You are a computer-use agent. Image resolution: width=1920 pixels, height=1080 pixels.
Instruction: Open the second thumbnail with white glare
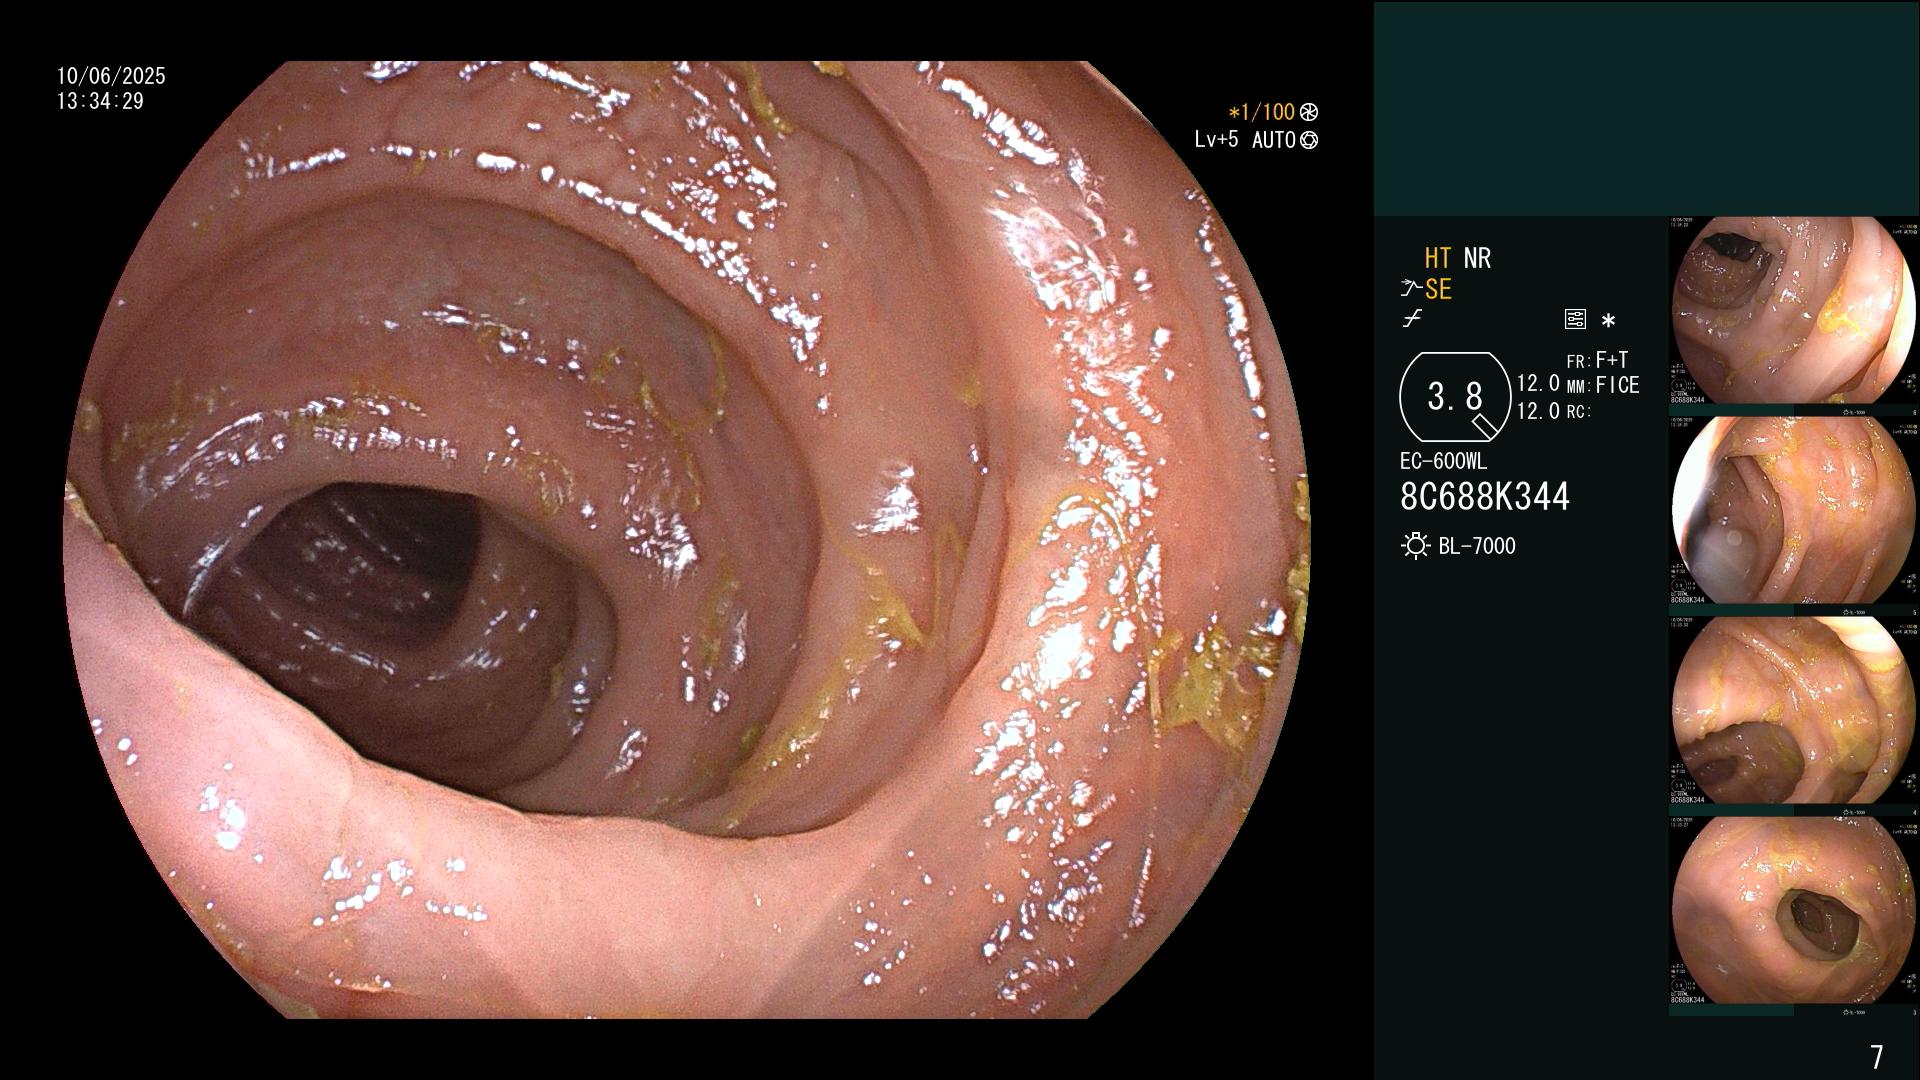click(x=1793, y=511)
